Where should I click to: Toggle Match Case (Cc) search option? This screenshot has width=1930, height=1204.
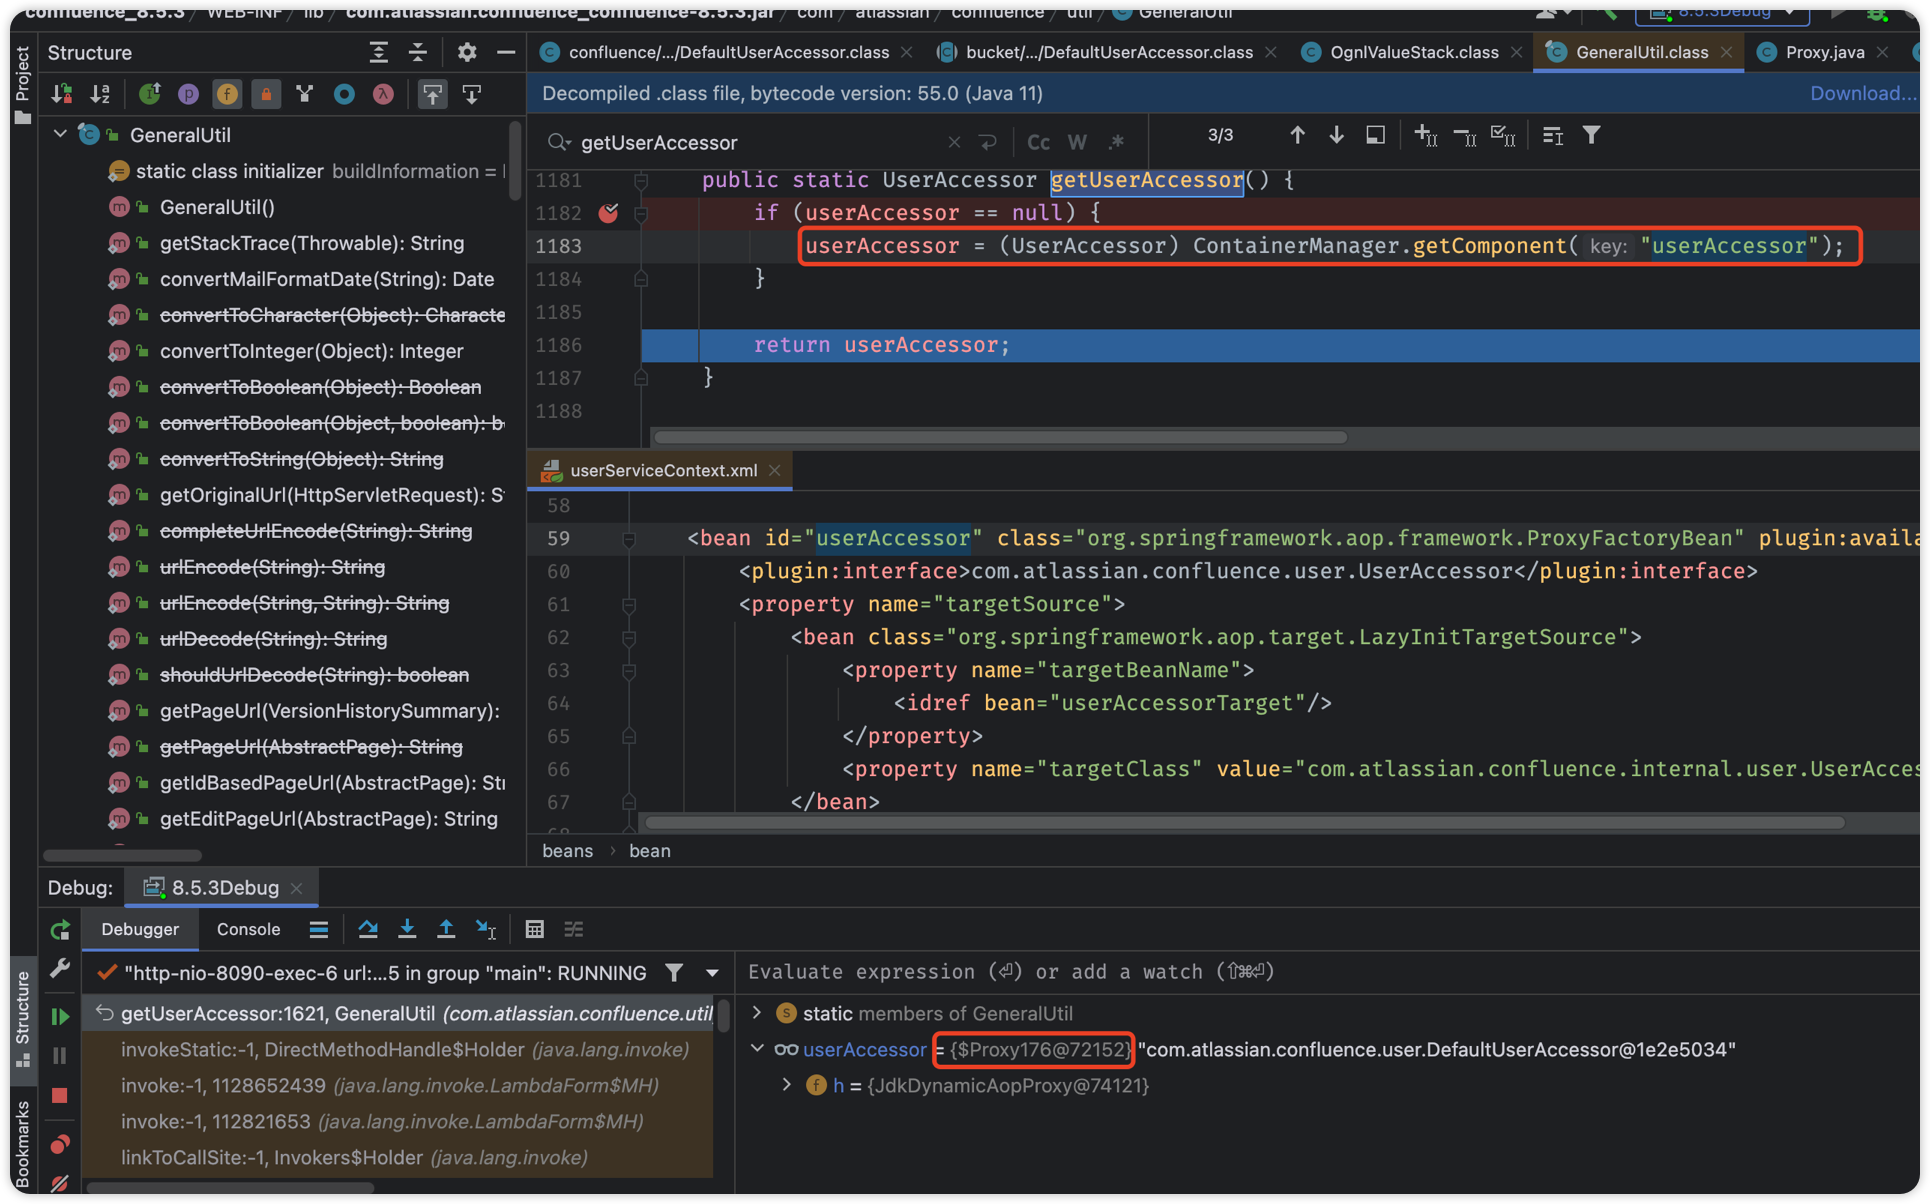pyautogui.click(x=1038, y=142)
